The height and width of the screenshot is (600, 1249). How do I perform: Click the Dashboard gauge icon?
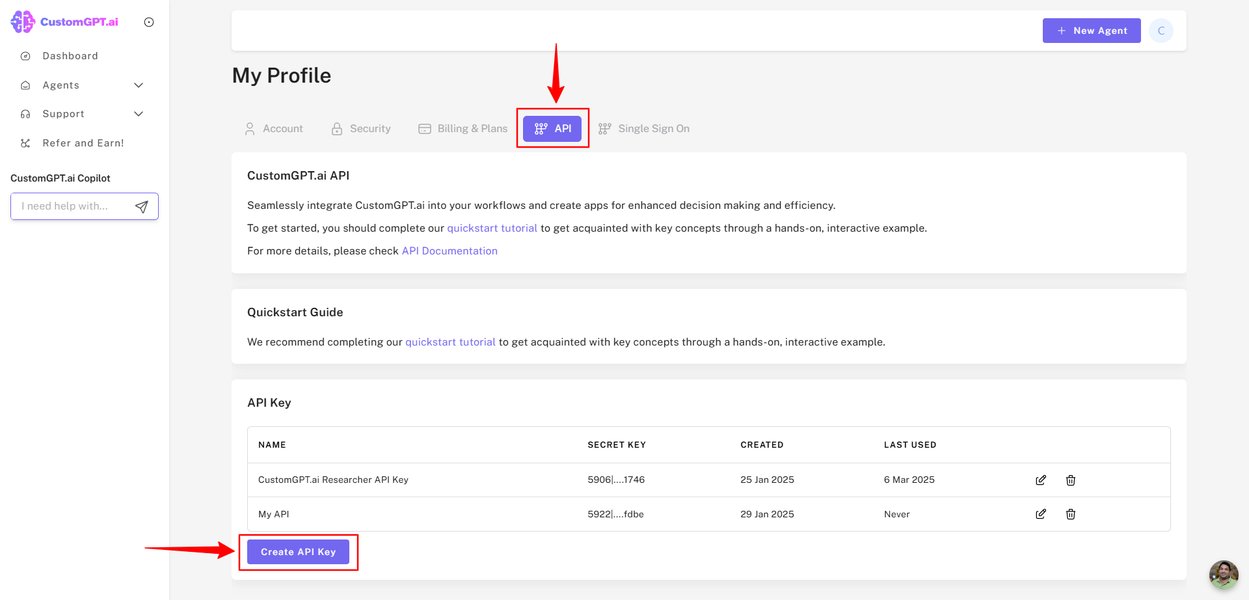[x=25, y=56]
